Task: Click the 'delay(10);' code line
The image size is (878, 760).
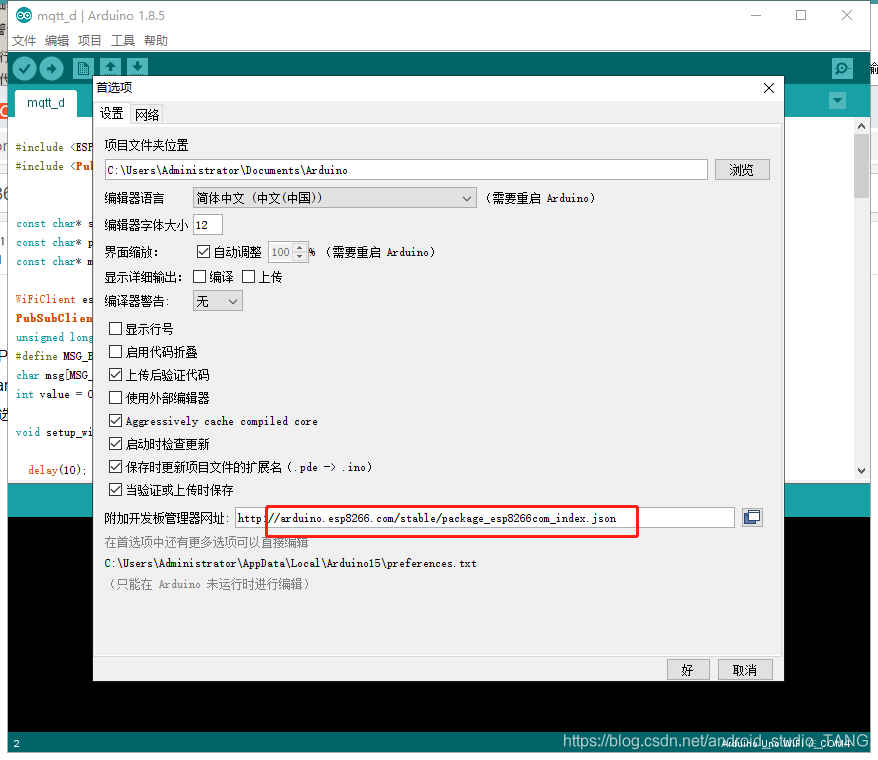Action: coord(58,470)
